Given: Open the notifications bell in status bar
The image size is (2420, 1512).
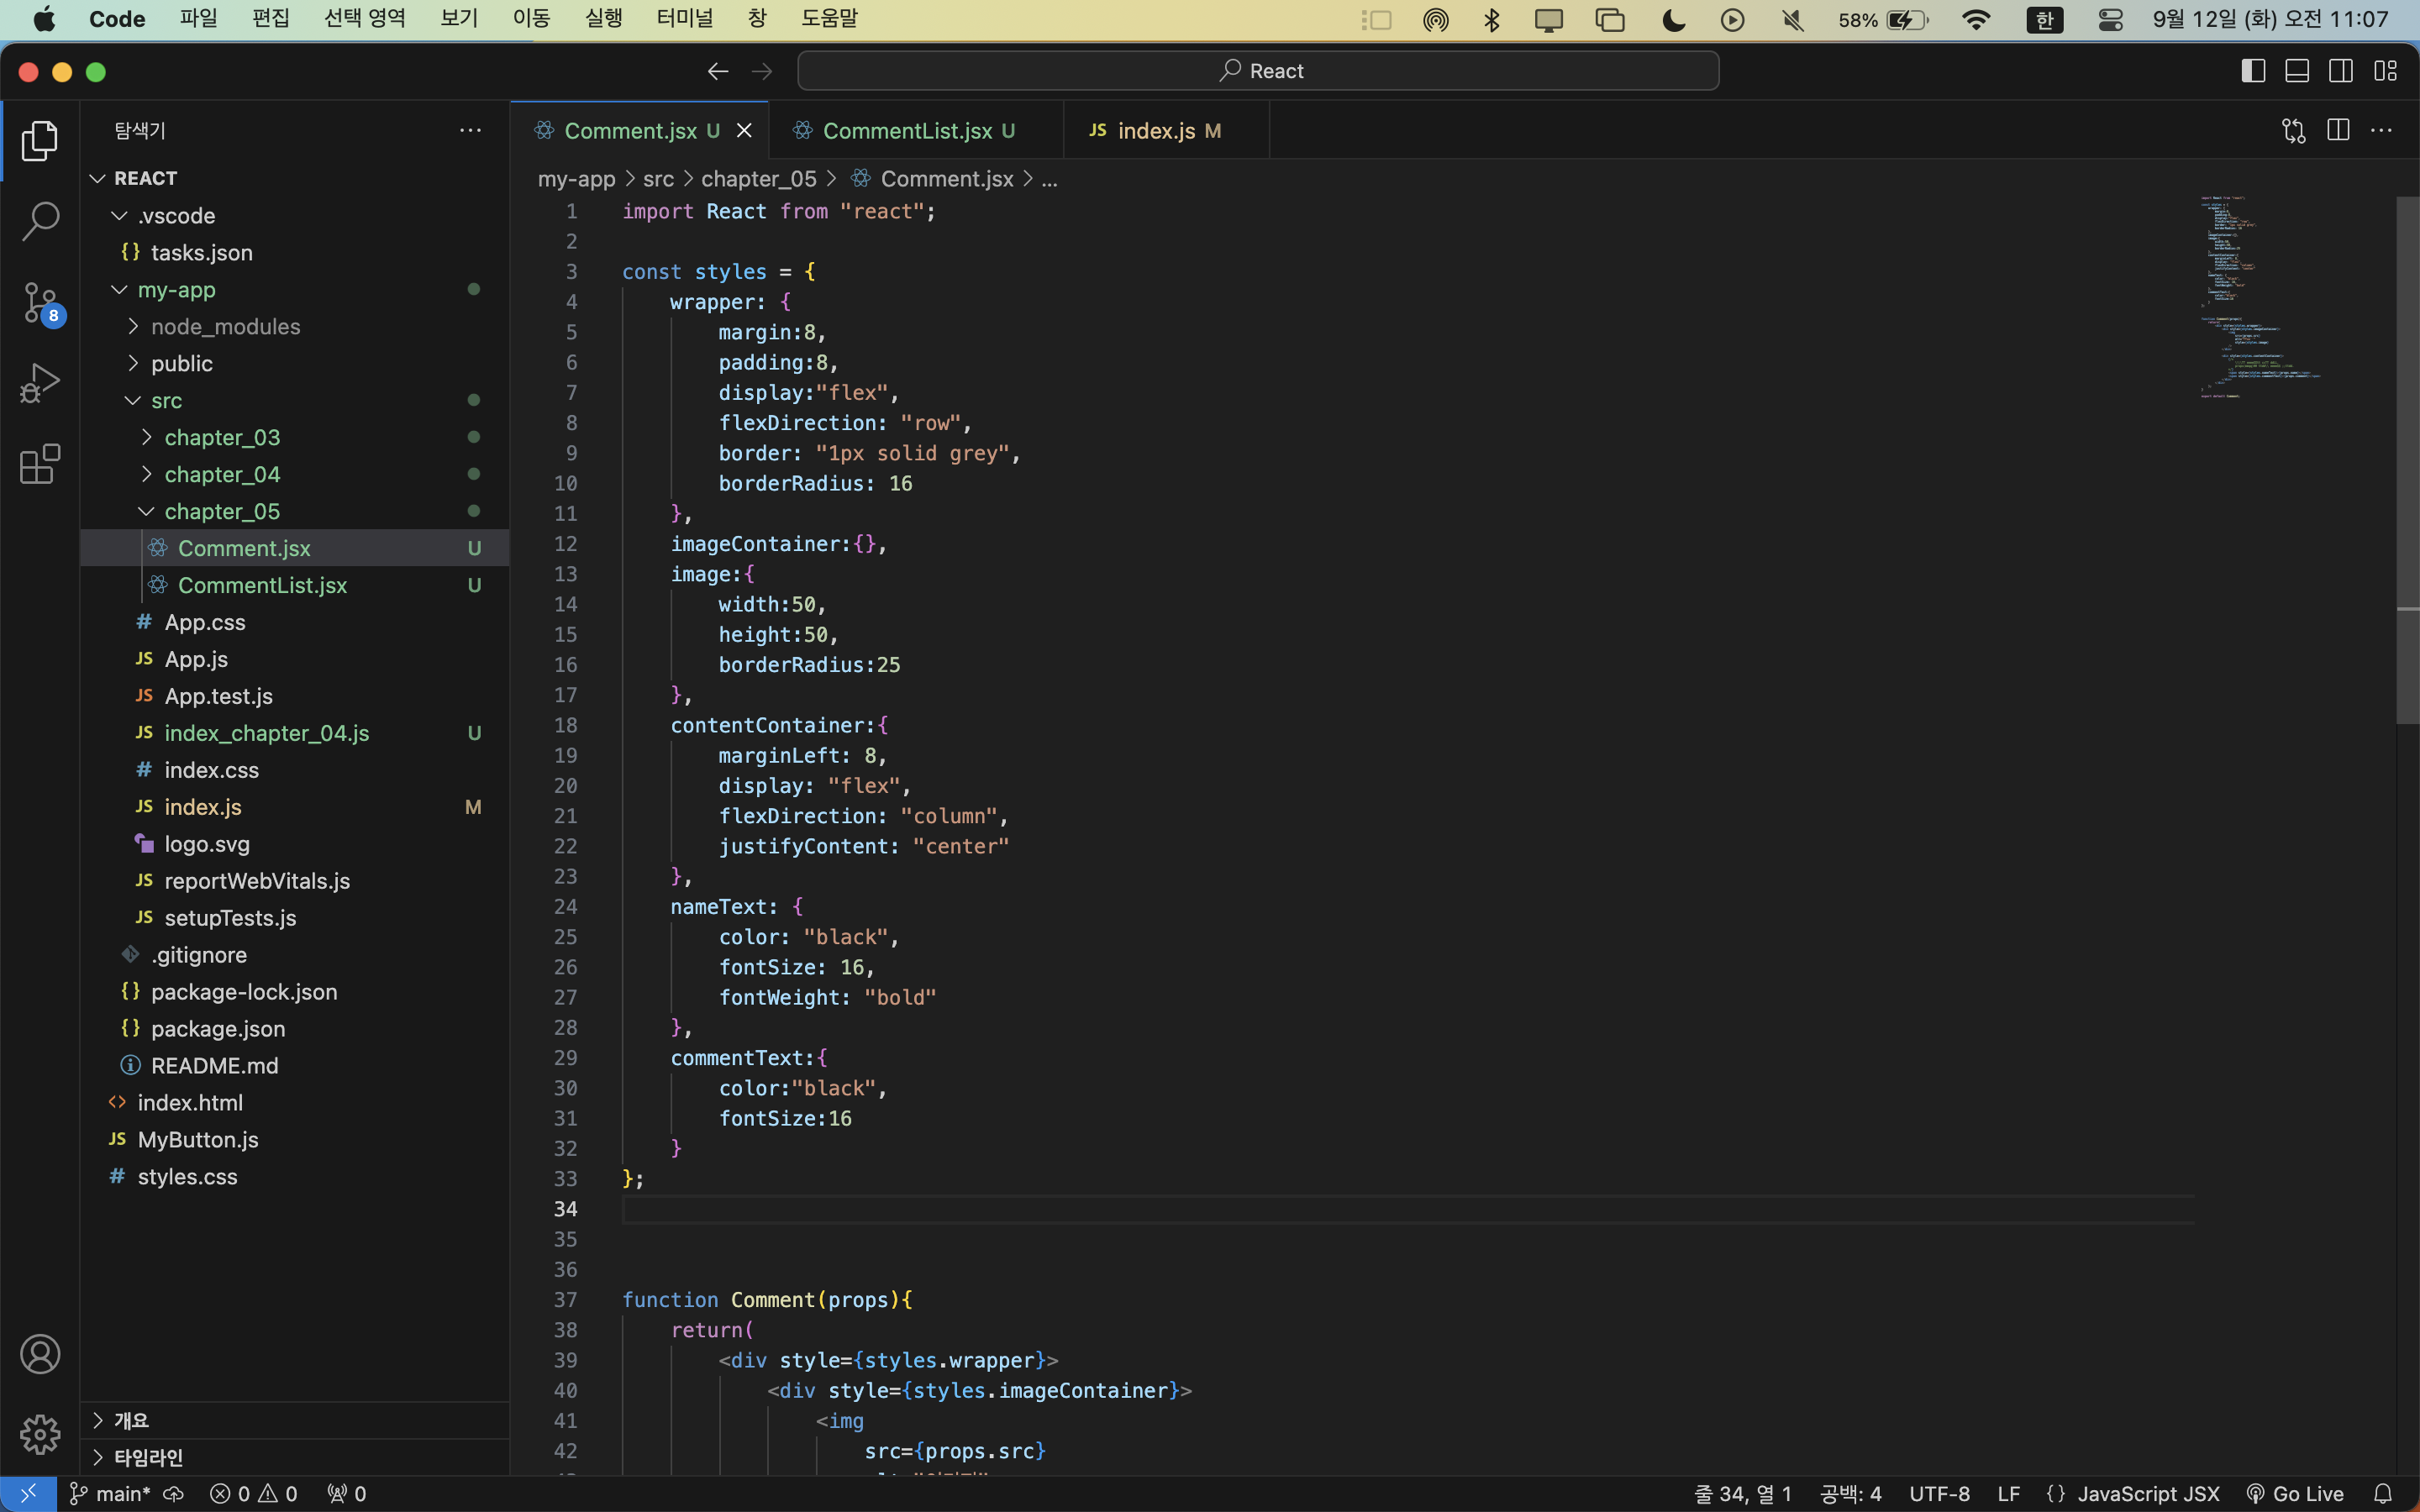Looking at the screenshot, I should point(2383,1494).
